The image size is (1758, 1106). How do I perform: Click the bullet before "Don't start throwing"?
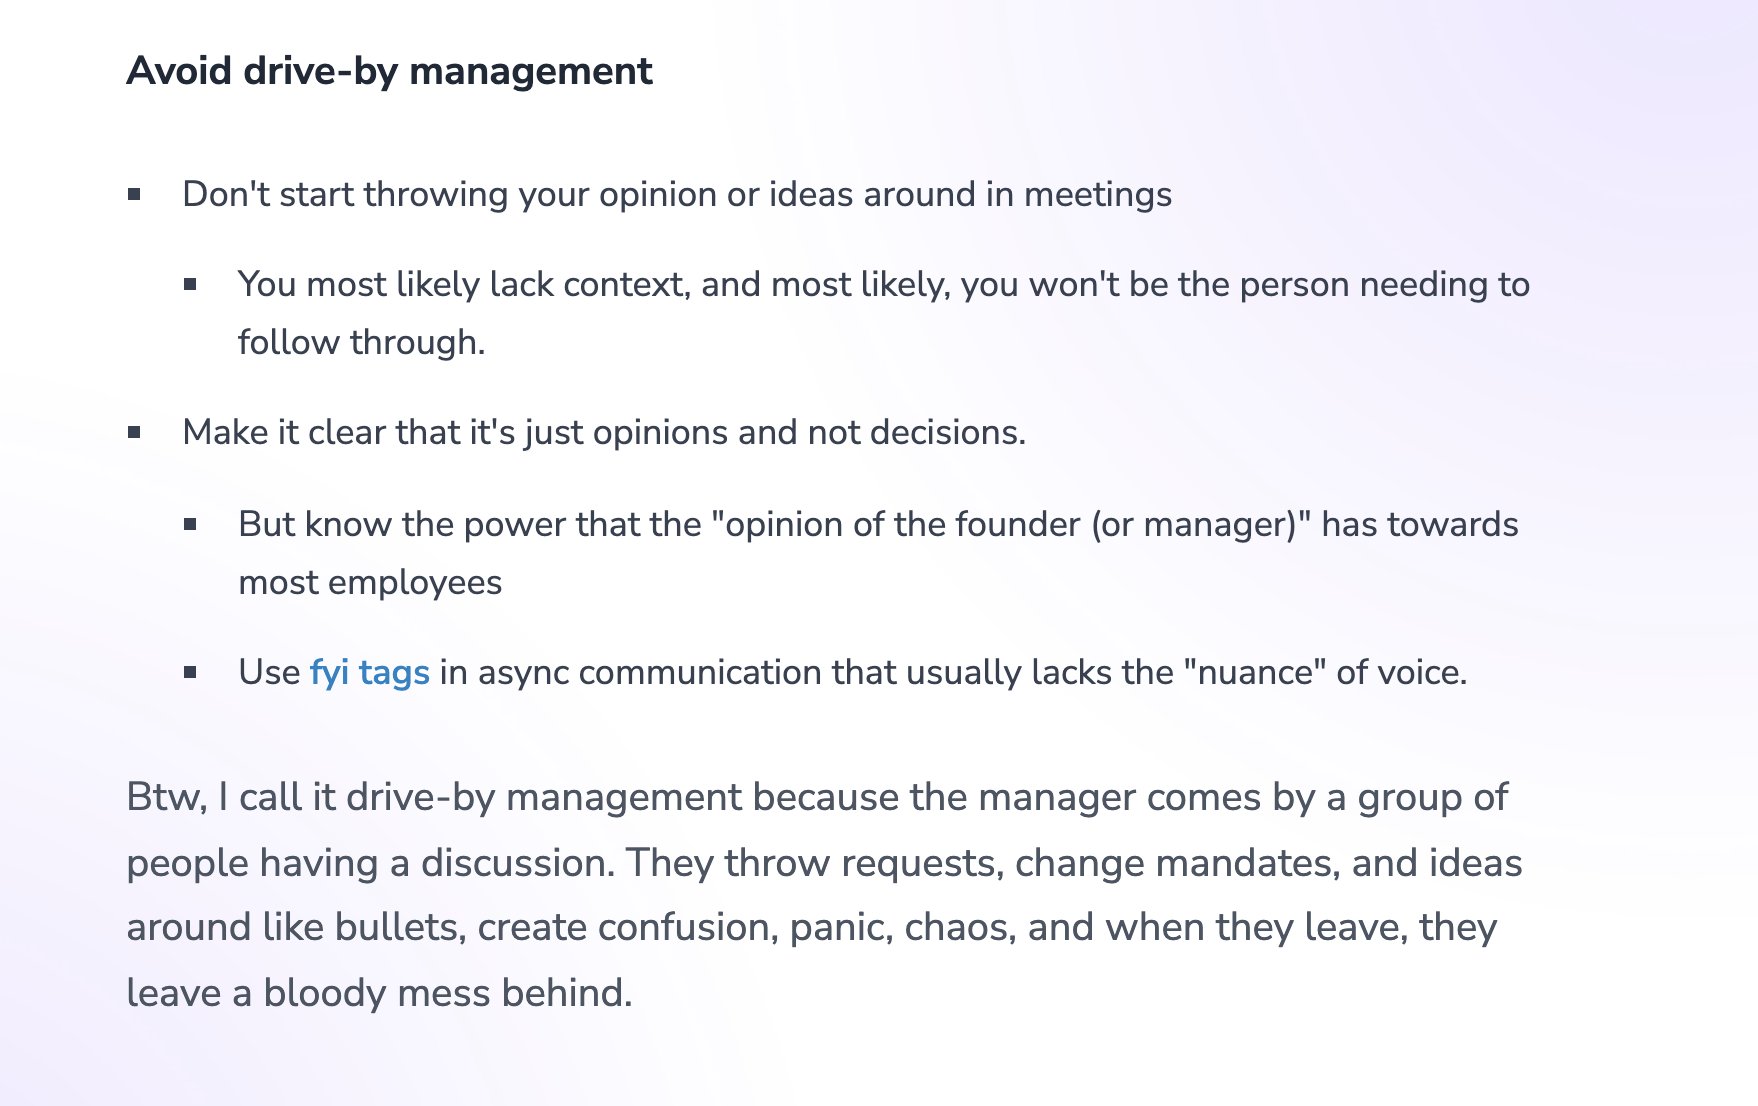tap(134, 194)
